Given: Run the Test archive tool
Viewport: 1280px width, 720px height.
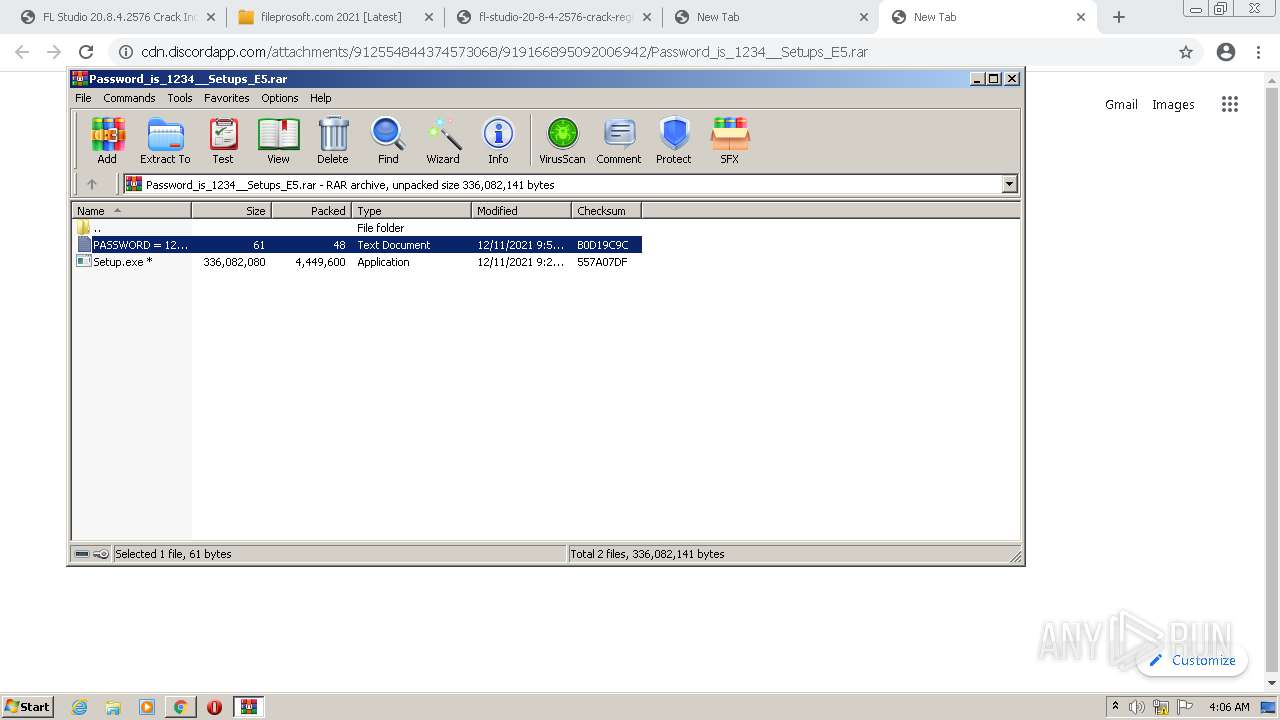Looking at the screenshot, I should coord(223,140).
